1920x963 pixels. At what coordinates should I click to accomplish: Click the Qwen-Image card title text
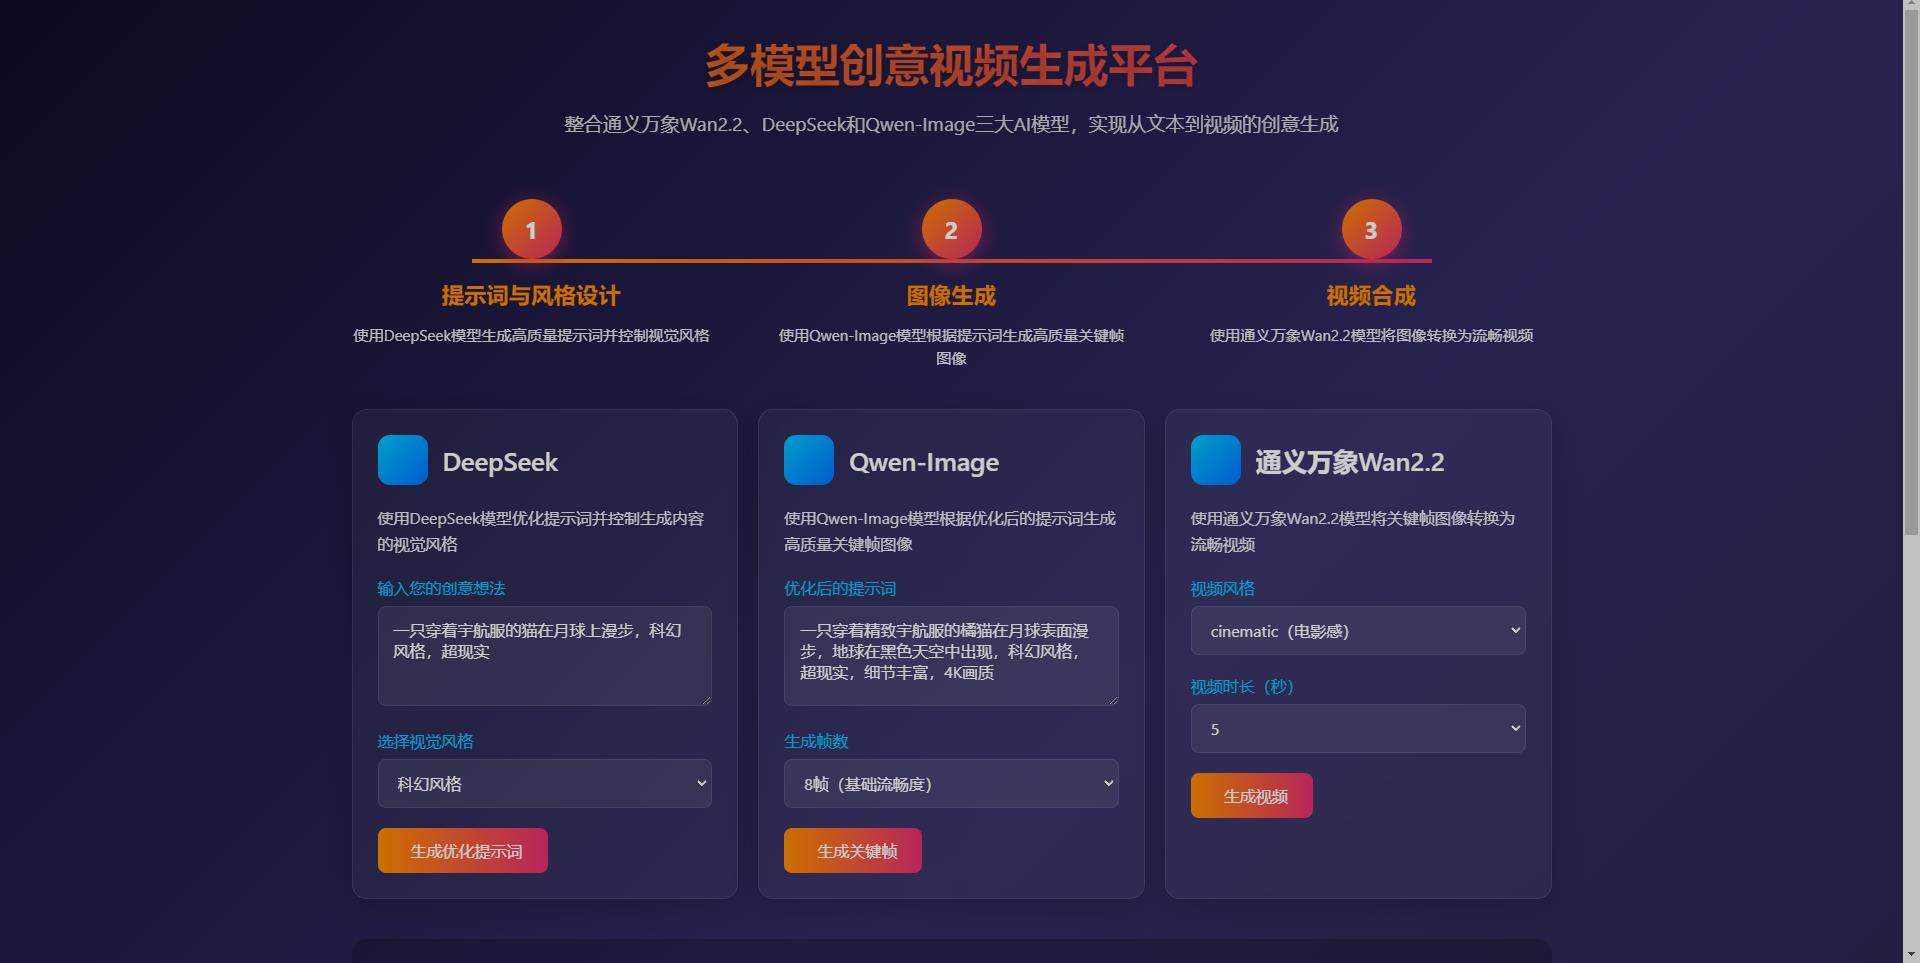[x=924, y=462]
